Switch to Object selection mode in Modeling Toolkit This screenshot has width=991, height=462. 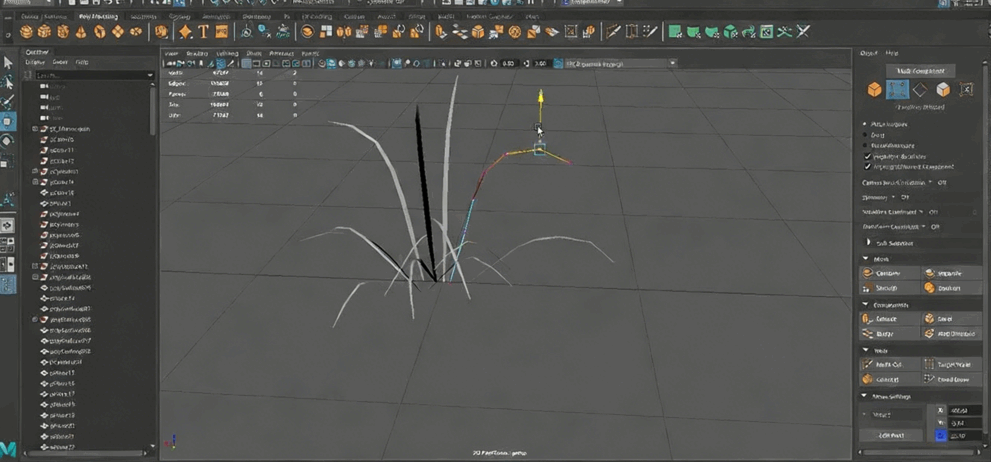[x=875, y=90]
